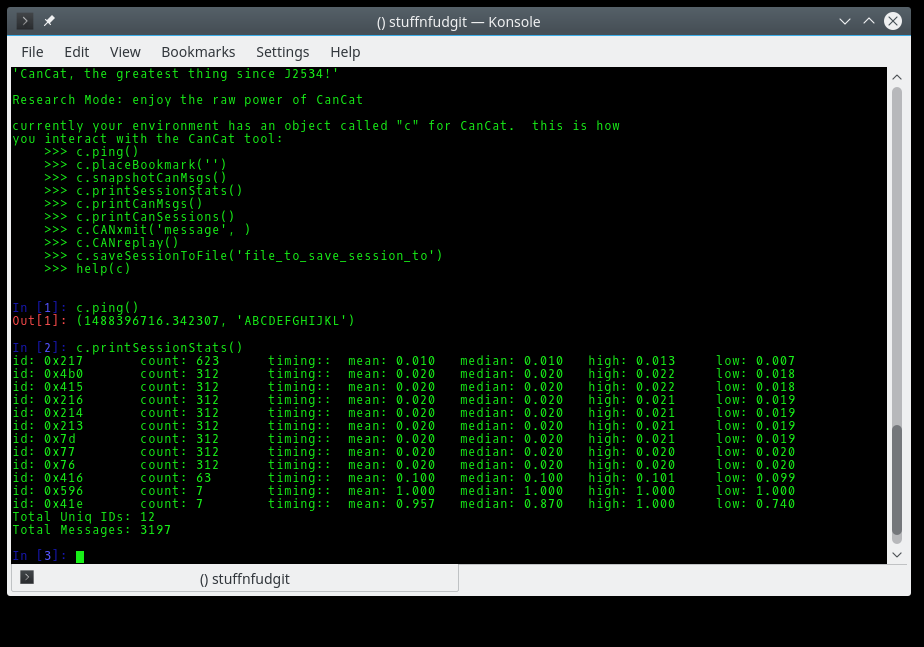Click the c.printCanMsgs() help line
924x647 pixels.
[123, 204]
